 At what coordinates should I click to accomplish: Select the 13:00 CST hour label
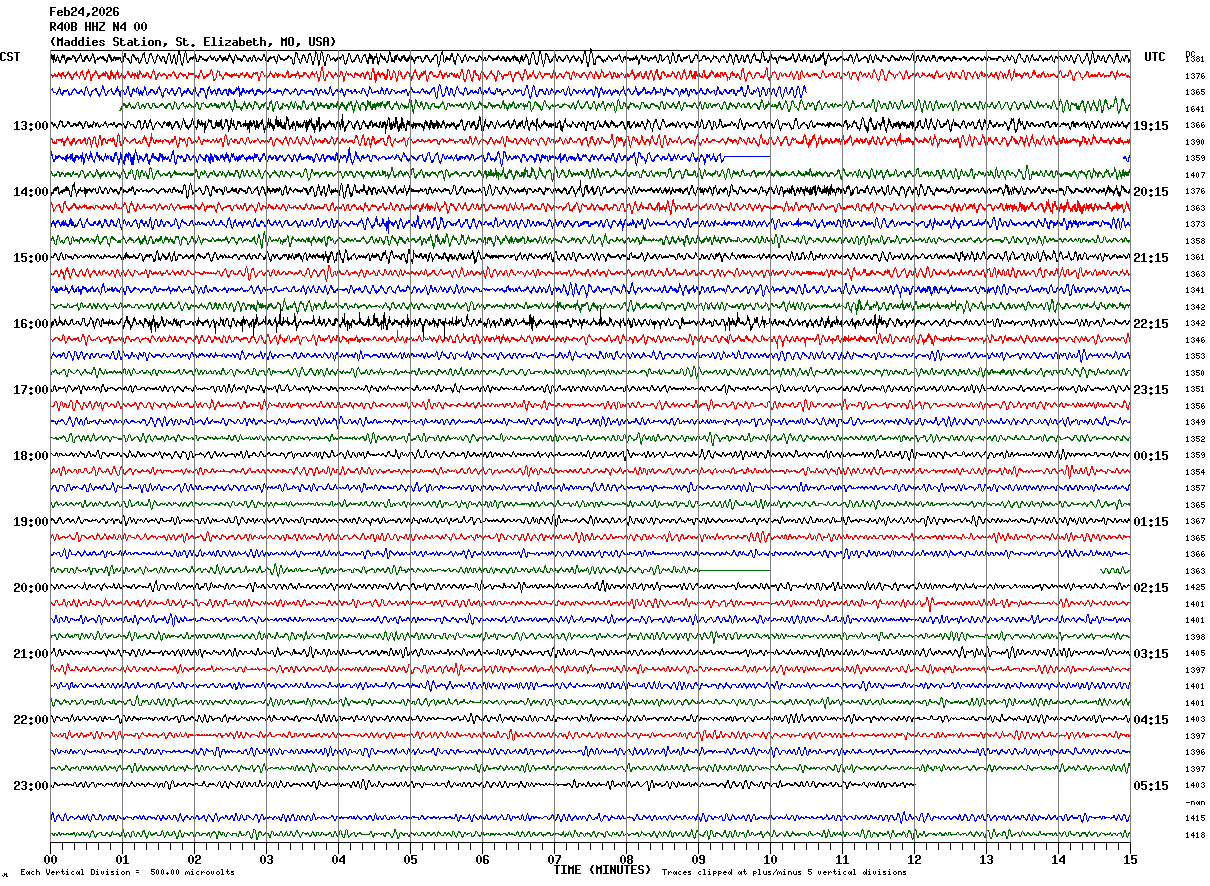pos(30,126)
